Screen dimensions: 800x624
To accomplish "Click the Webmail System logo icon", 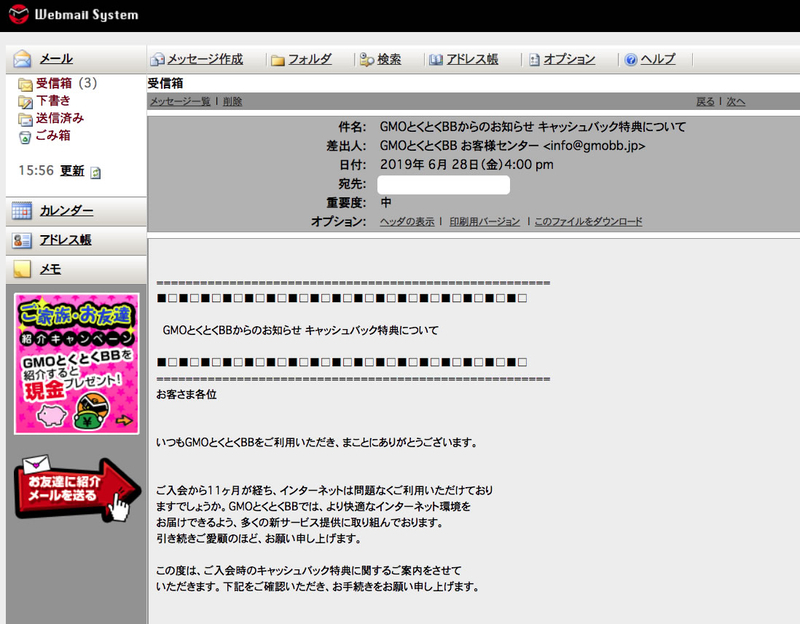I will click(19, 14).
